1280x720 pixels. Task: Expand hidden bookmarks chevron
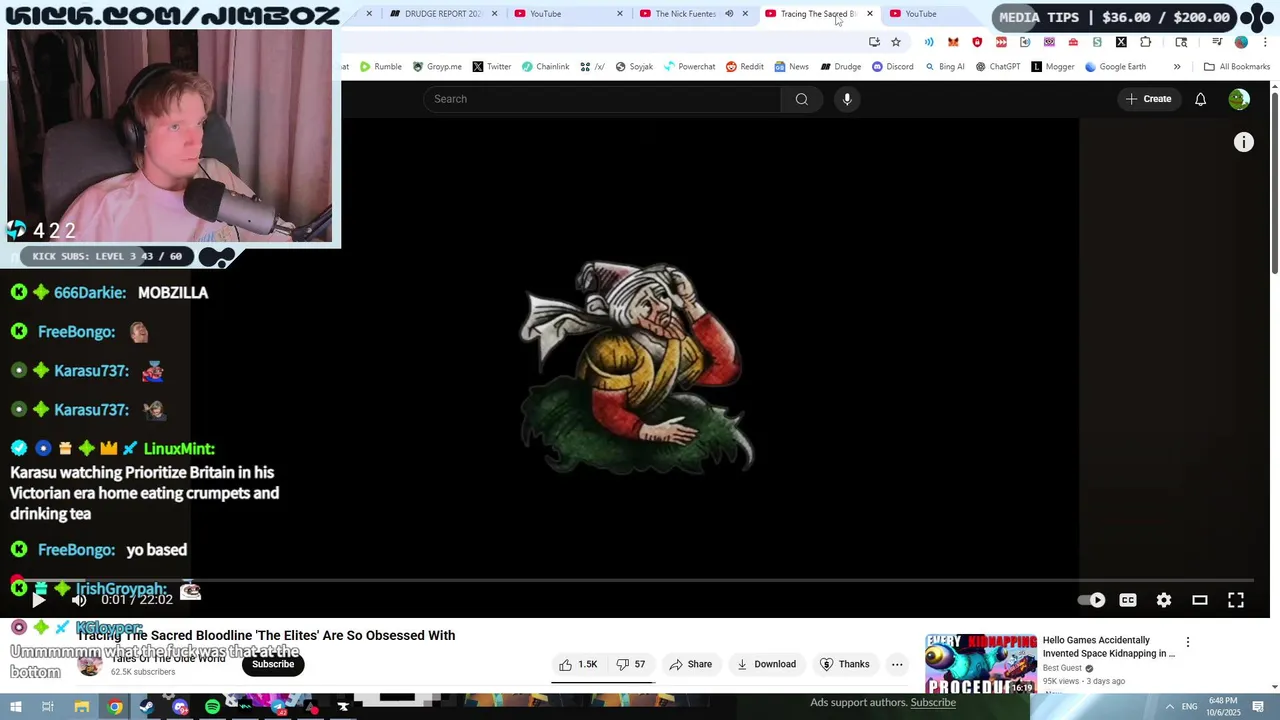[x=1177, y=67]
